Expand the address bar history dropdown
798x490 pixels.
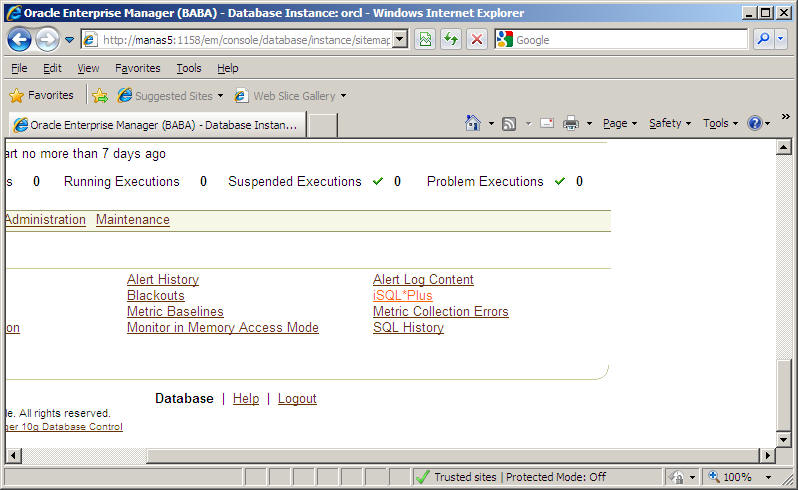pyautogui.click(x=400, y=39)
